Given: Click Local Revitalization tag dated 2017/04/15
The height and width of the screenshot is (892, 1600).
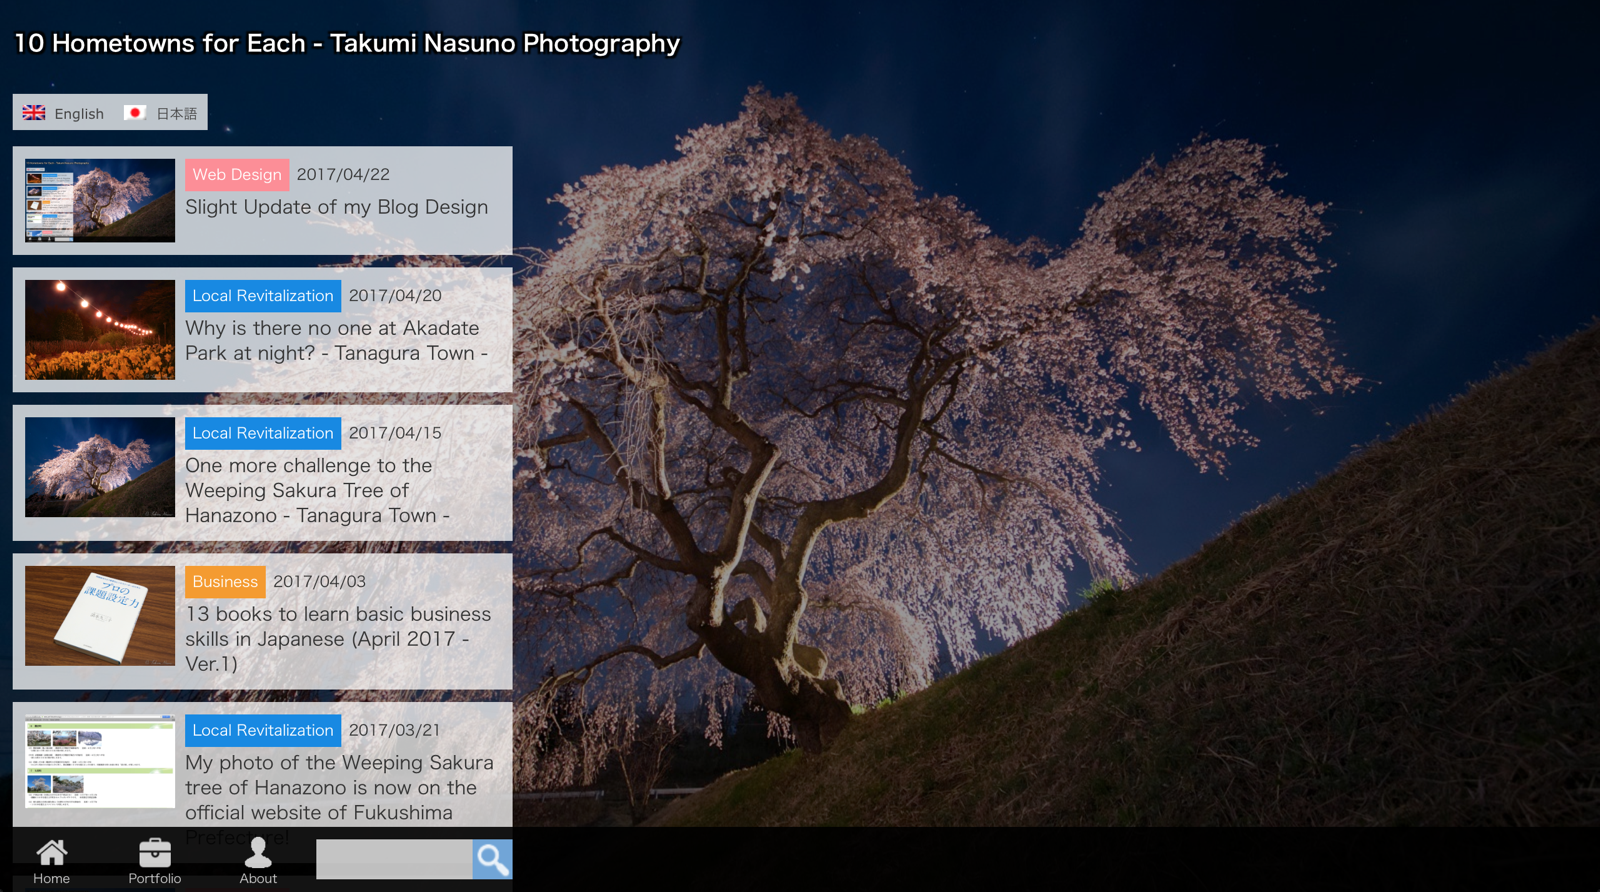Looking at the screenshot, I should click(262, 433).
